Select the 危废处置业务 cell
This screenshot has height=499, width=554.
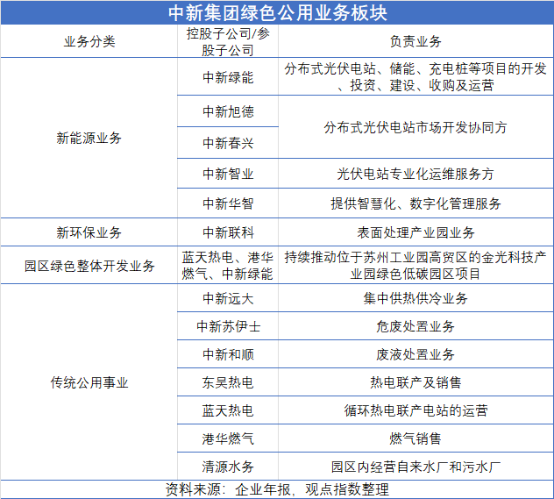tap(416, 326)
